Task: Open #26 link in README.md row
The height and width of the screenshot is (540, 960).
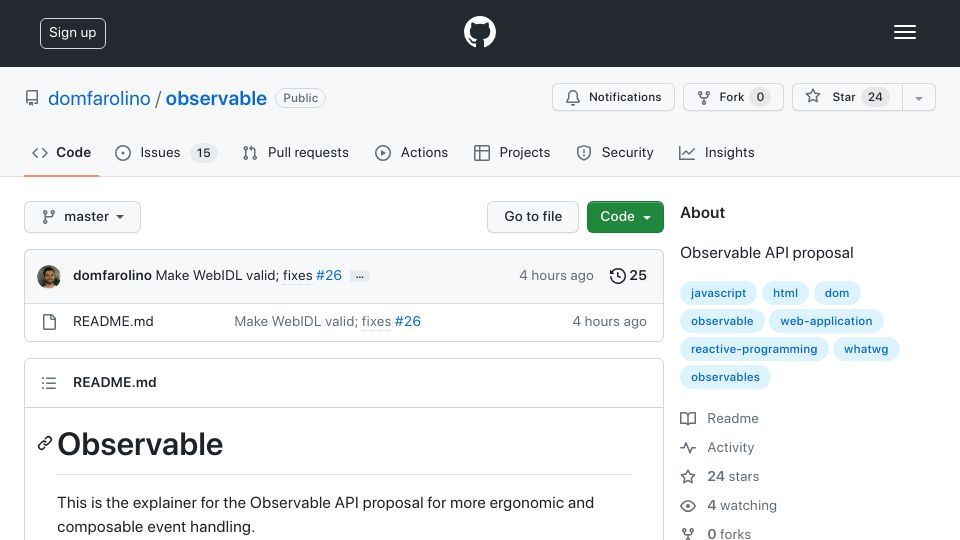Action: click(x=408, y=321)
